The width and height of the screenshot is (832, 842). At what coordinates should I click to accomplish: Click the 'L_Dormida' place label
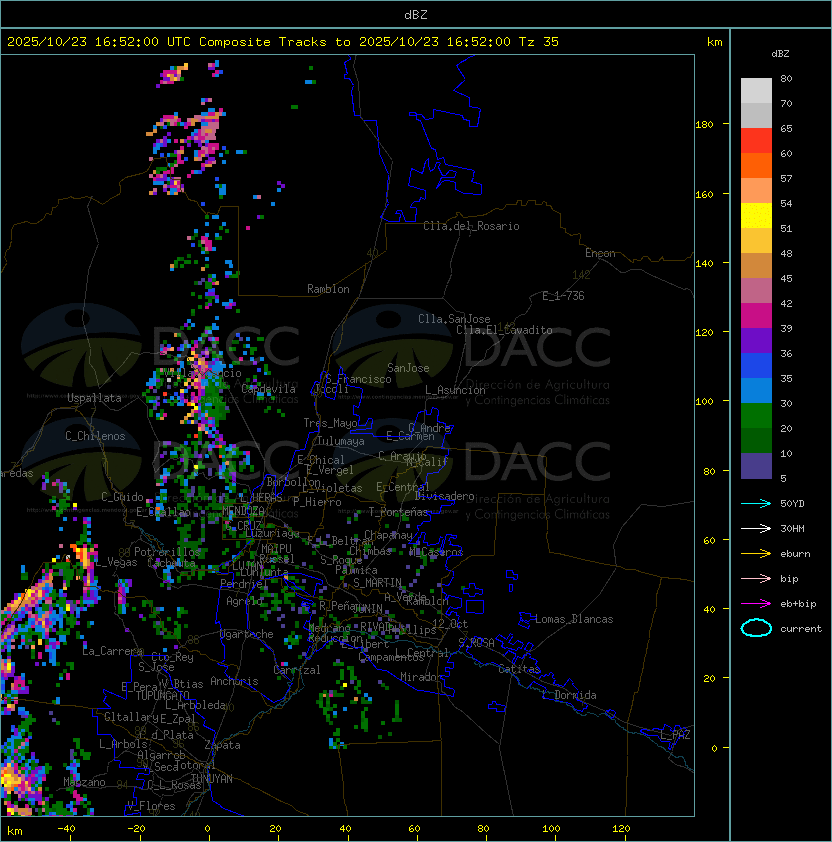tap(569, 695)
